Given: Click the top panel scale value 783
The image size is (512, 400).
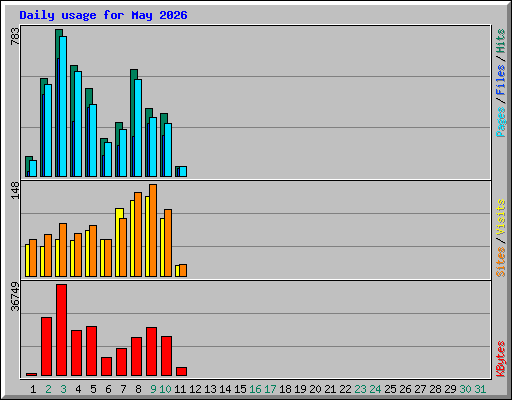Looking at the screenshot, I should 15,36.
